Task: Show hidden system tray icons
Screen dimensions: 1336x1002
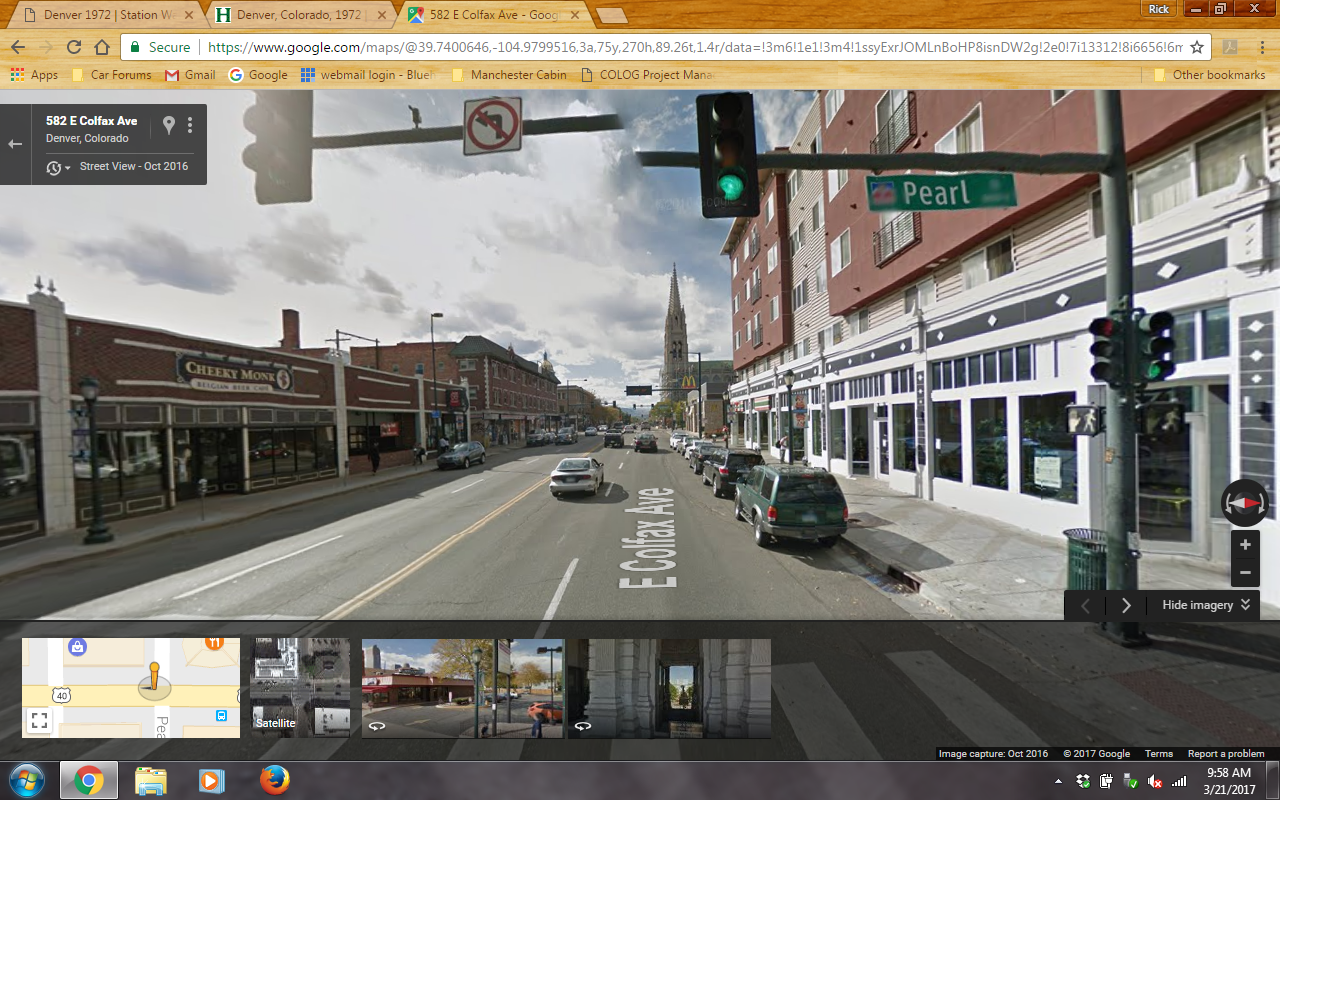Action: coord(1058,781)
